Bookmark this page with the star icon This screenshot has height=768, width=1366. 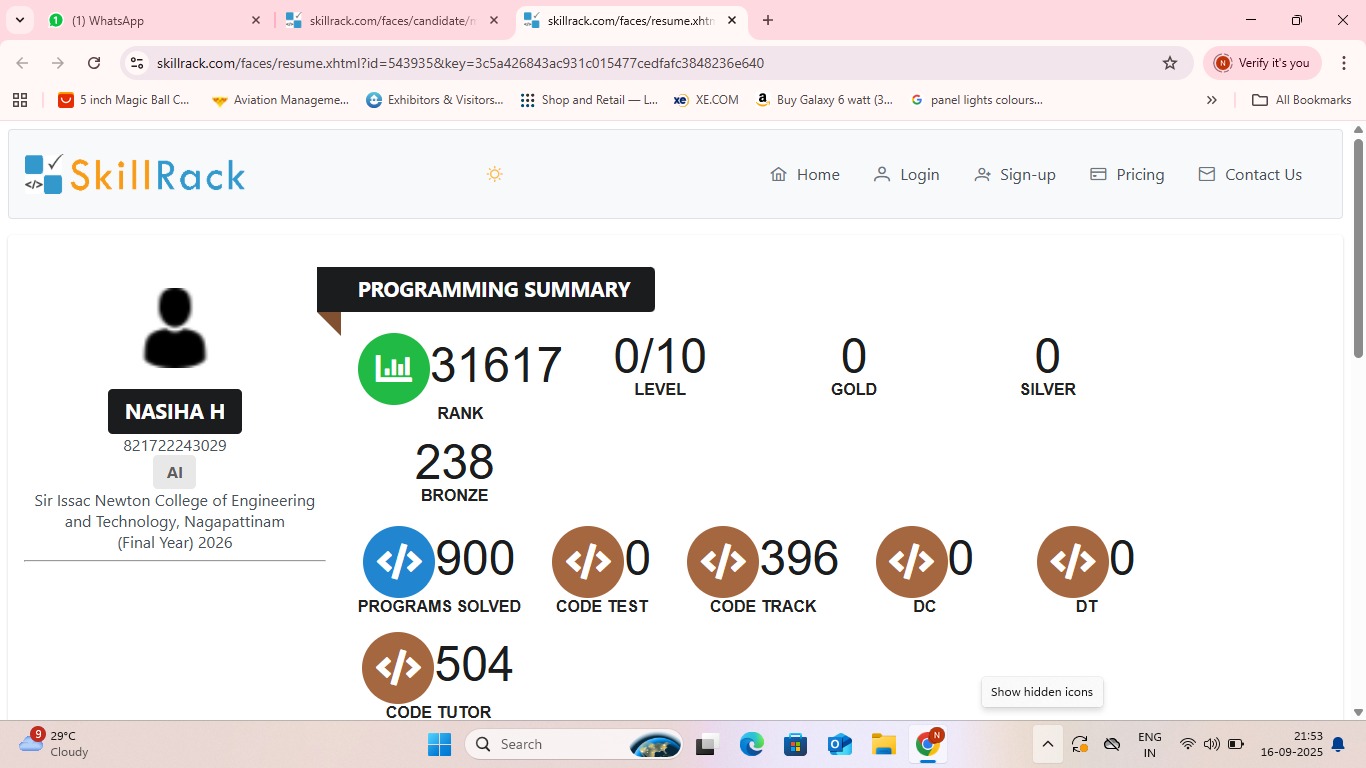coord(1170,63)
